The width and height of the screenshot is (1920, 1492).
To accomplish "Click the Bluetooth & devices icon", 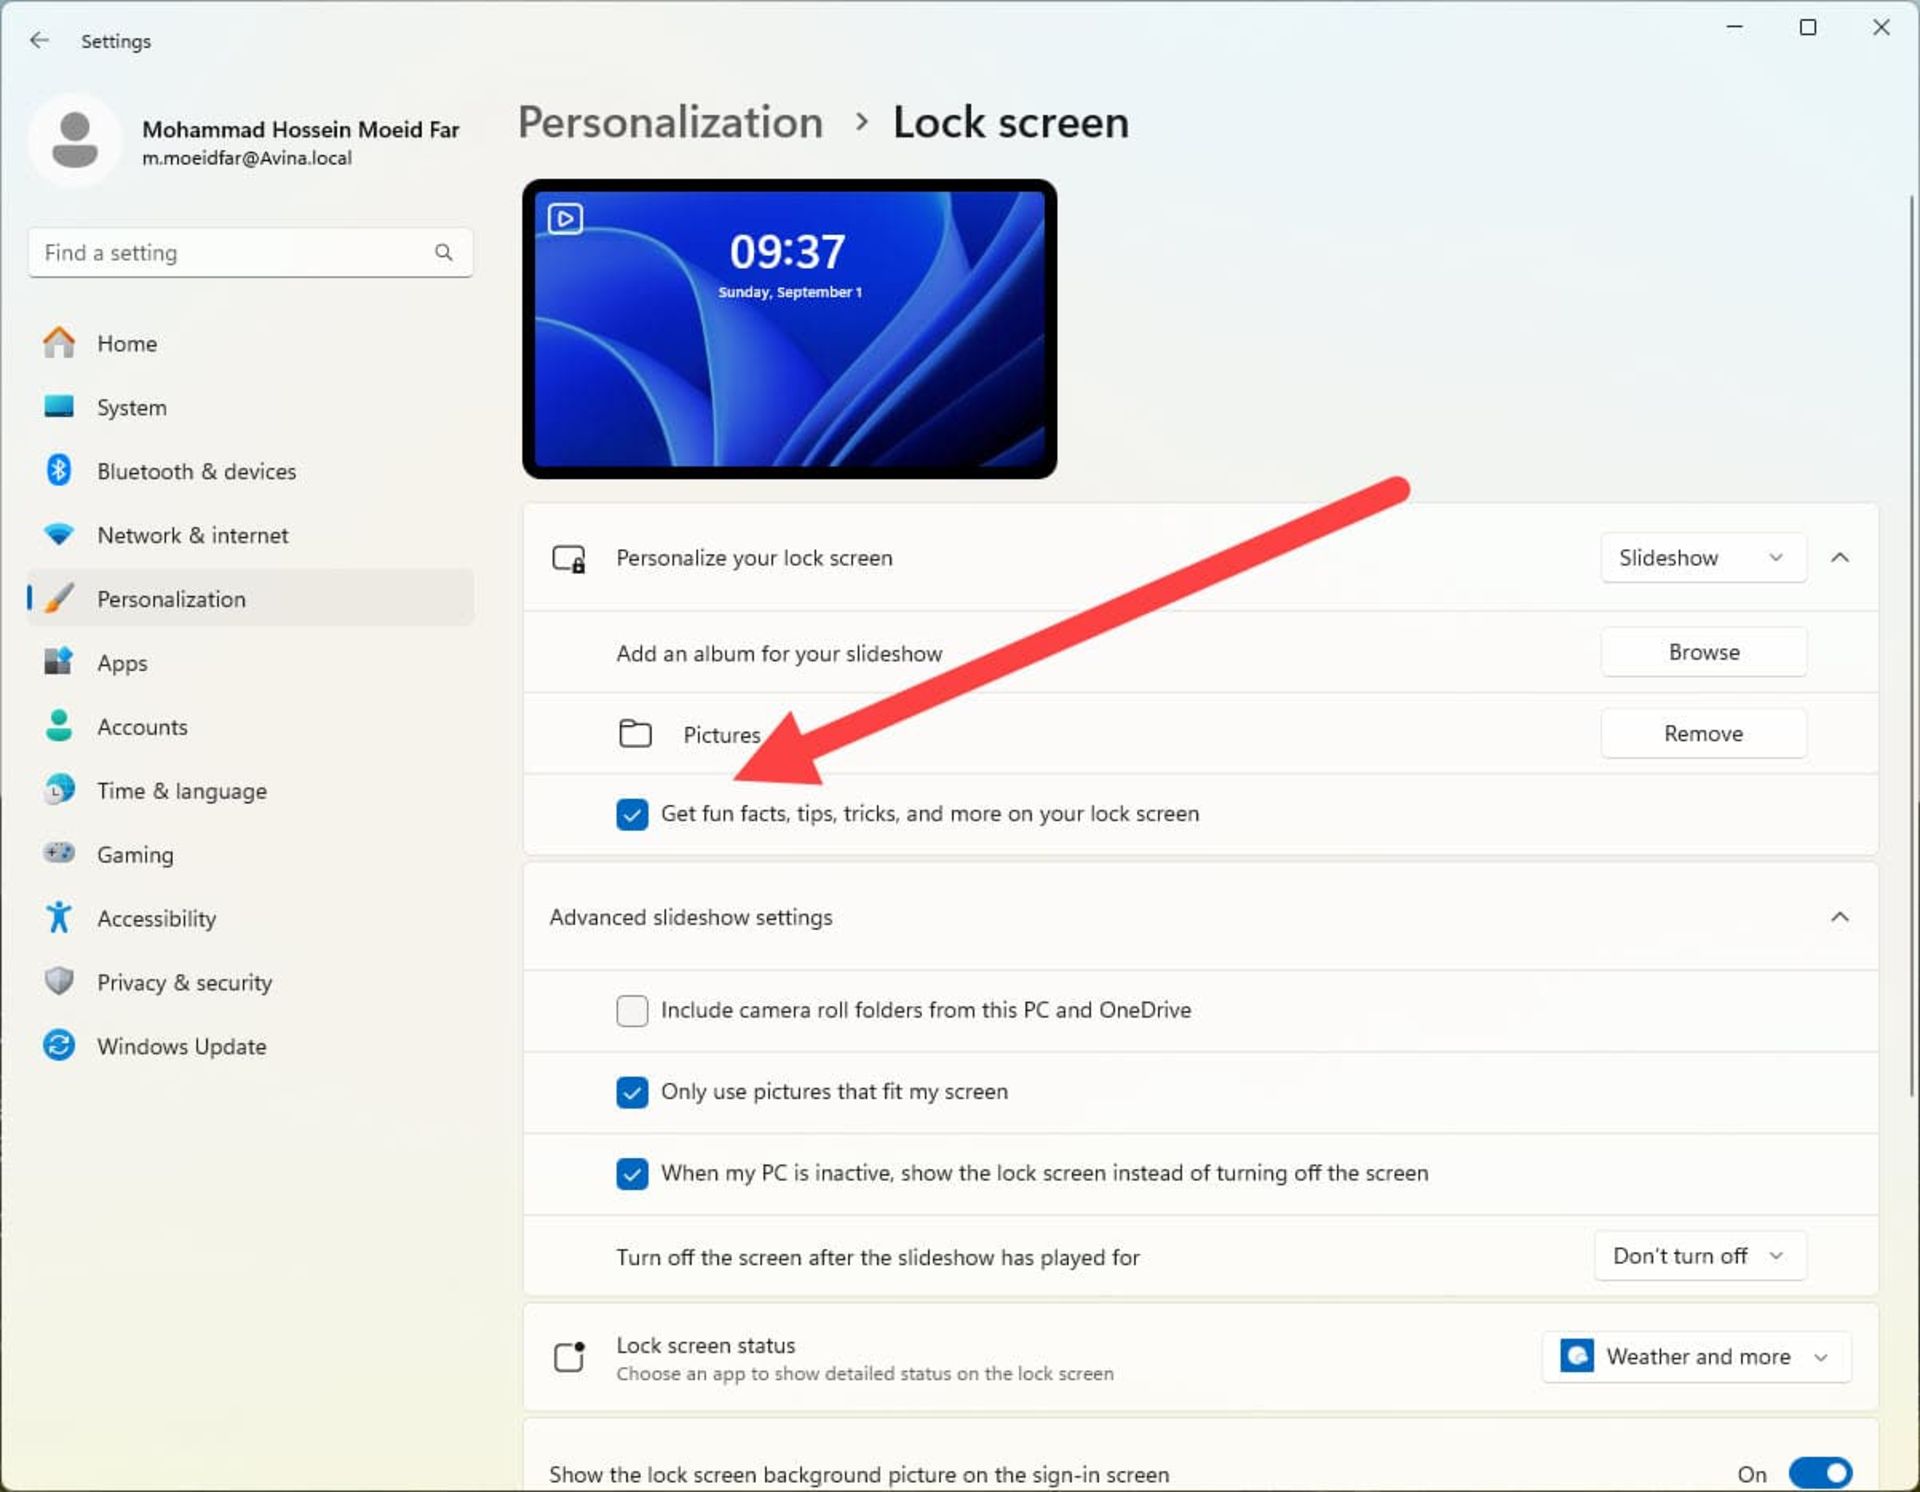I will pos(59,470).
